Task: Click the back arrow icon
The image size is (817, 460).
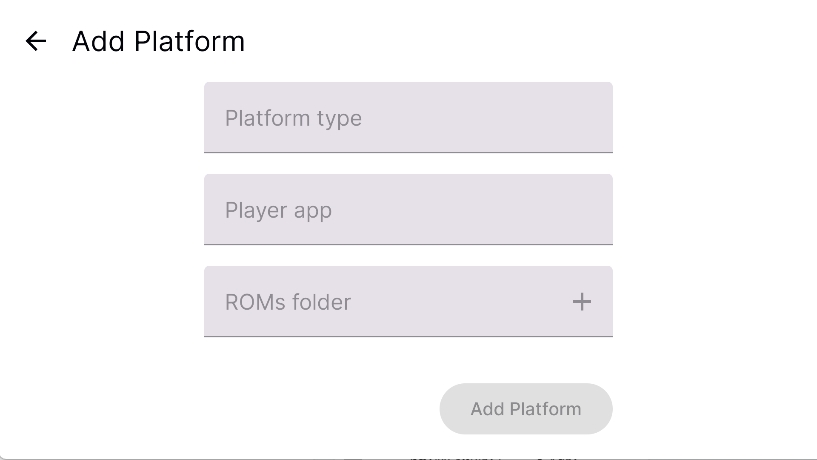Action: (36, 41)
